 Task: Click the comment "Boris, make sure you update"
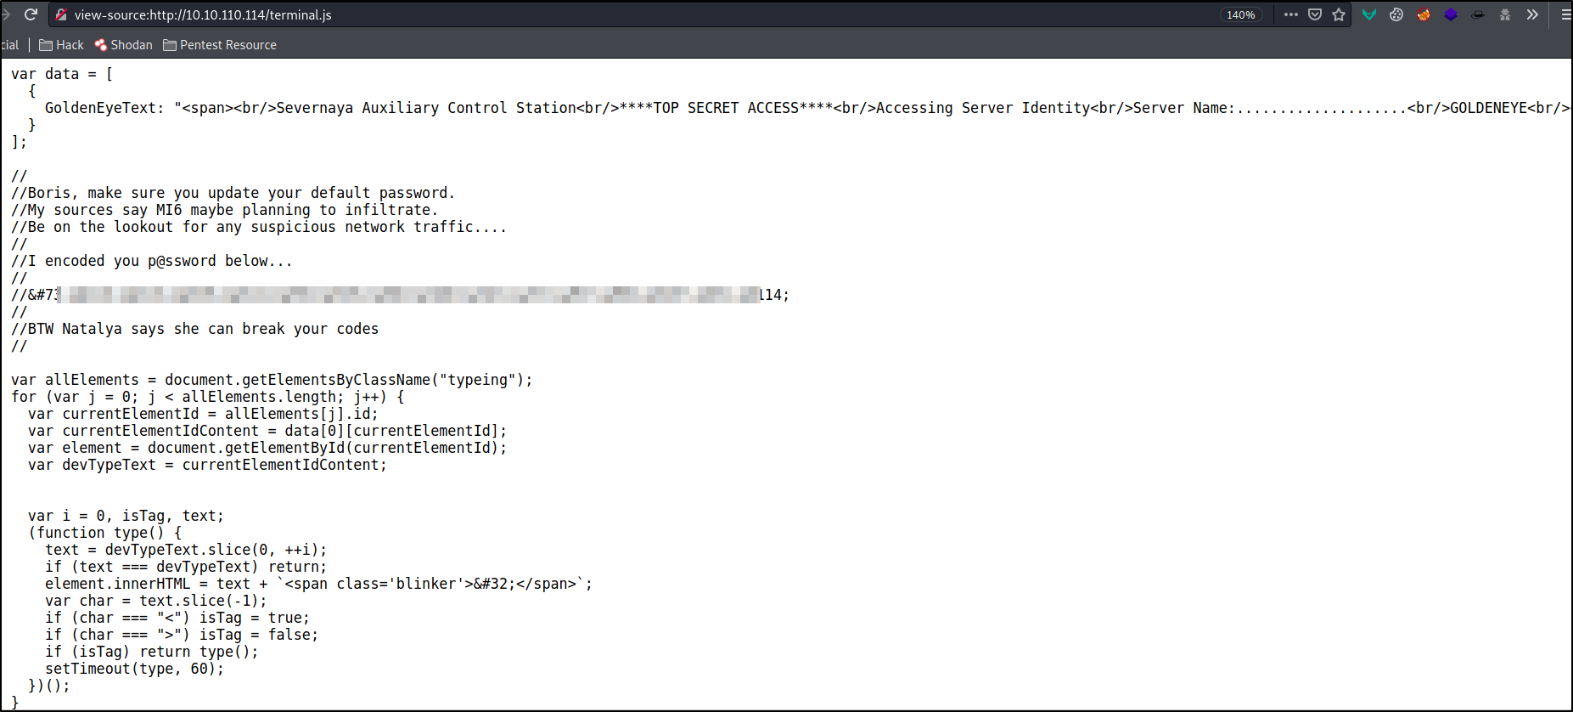click(233, 193)
